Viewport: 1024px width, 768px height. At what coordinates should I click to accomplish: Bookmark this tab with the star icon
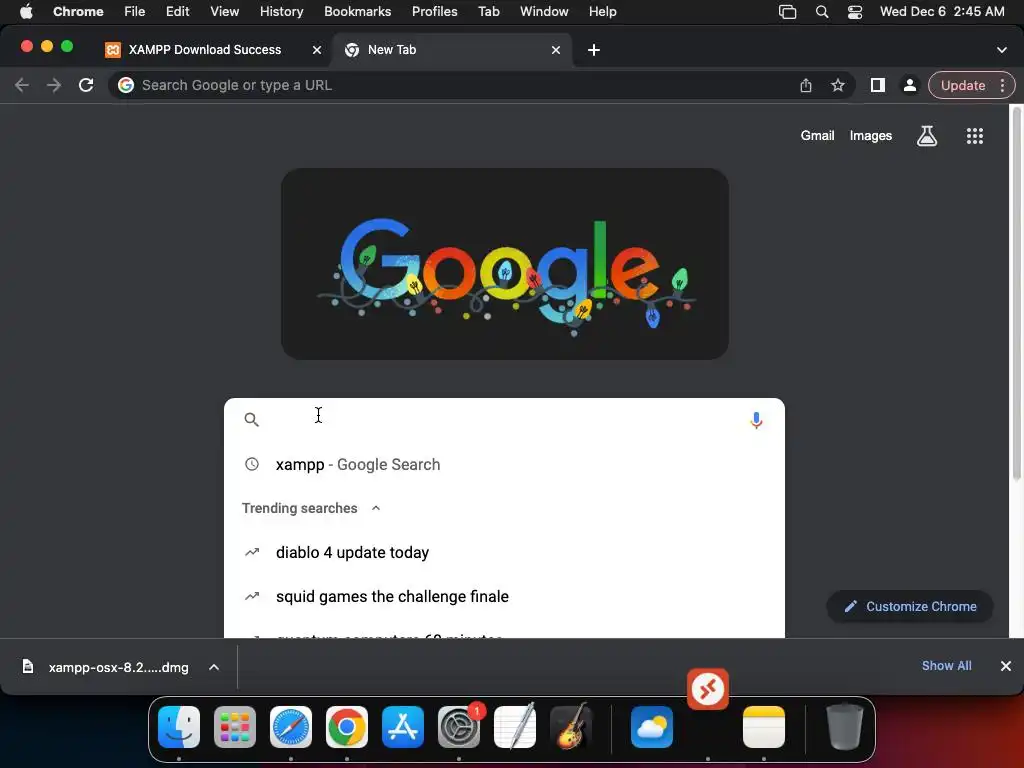[838, 85]
